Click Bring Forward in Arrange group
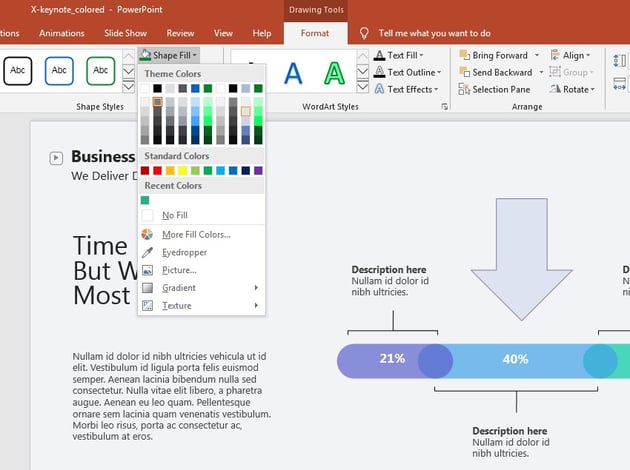This screenshot has width=630, height=470. (499, 55)
